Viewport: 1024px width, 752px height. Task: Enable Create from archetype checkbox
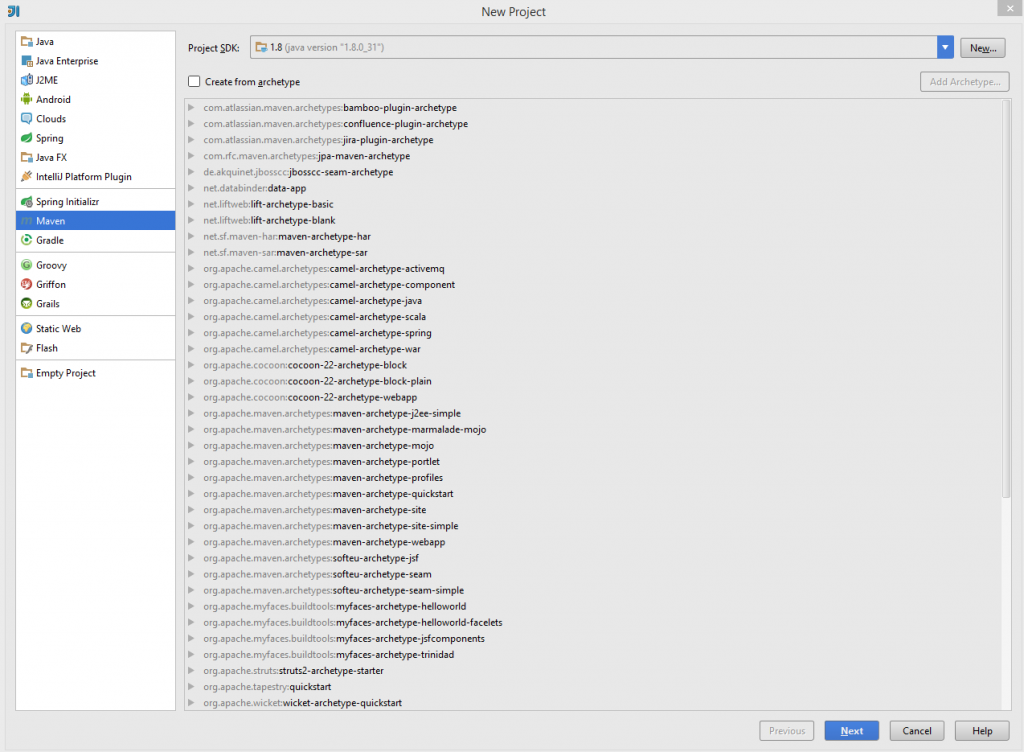tap(194, 82)
